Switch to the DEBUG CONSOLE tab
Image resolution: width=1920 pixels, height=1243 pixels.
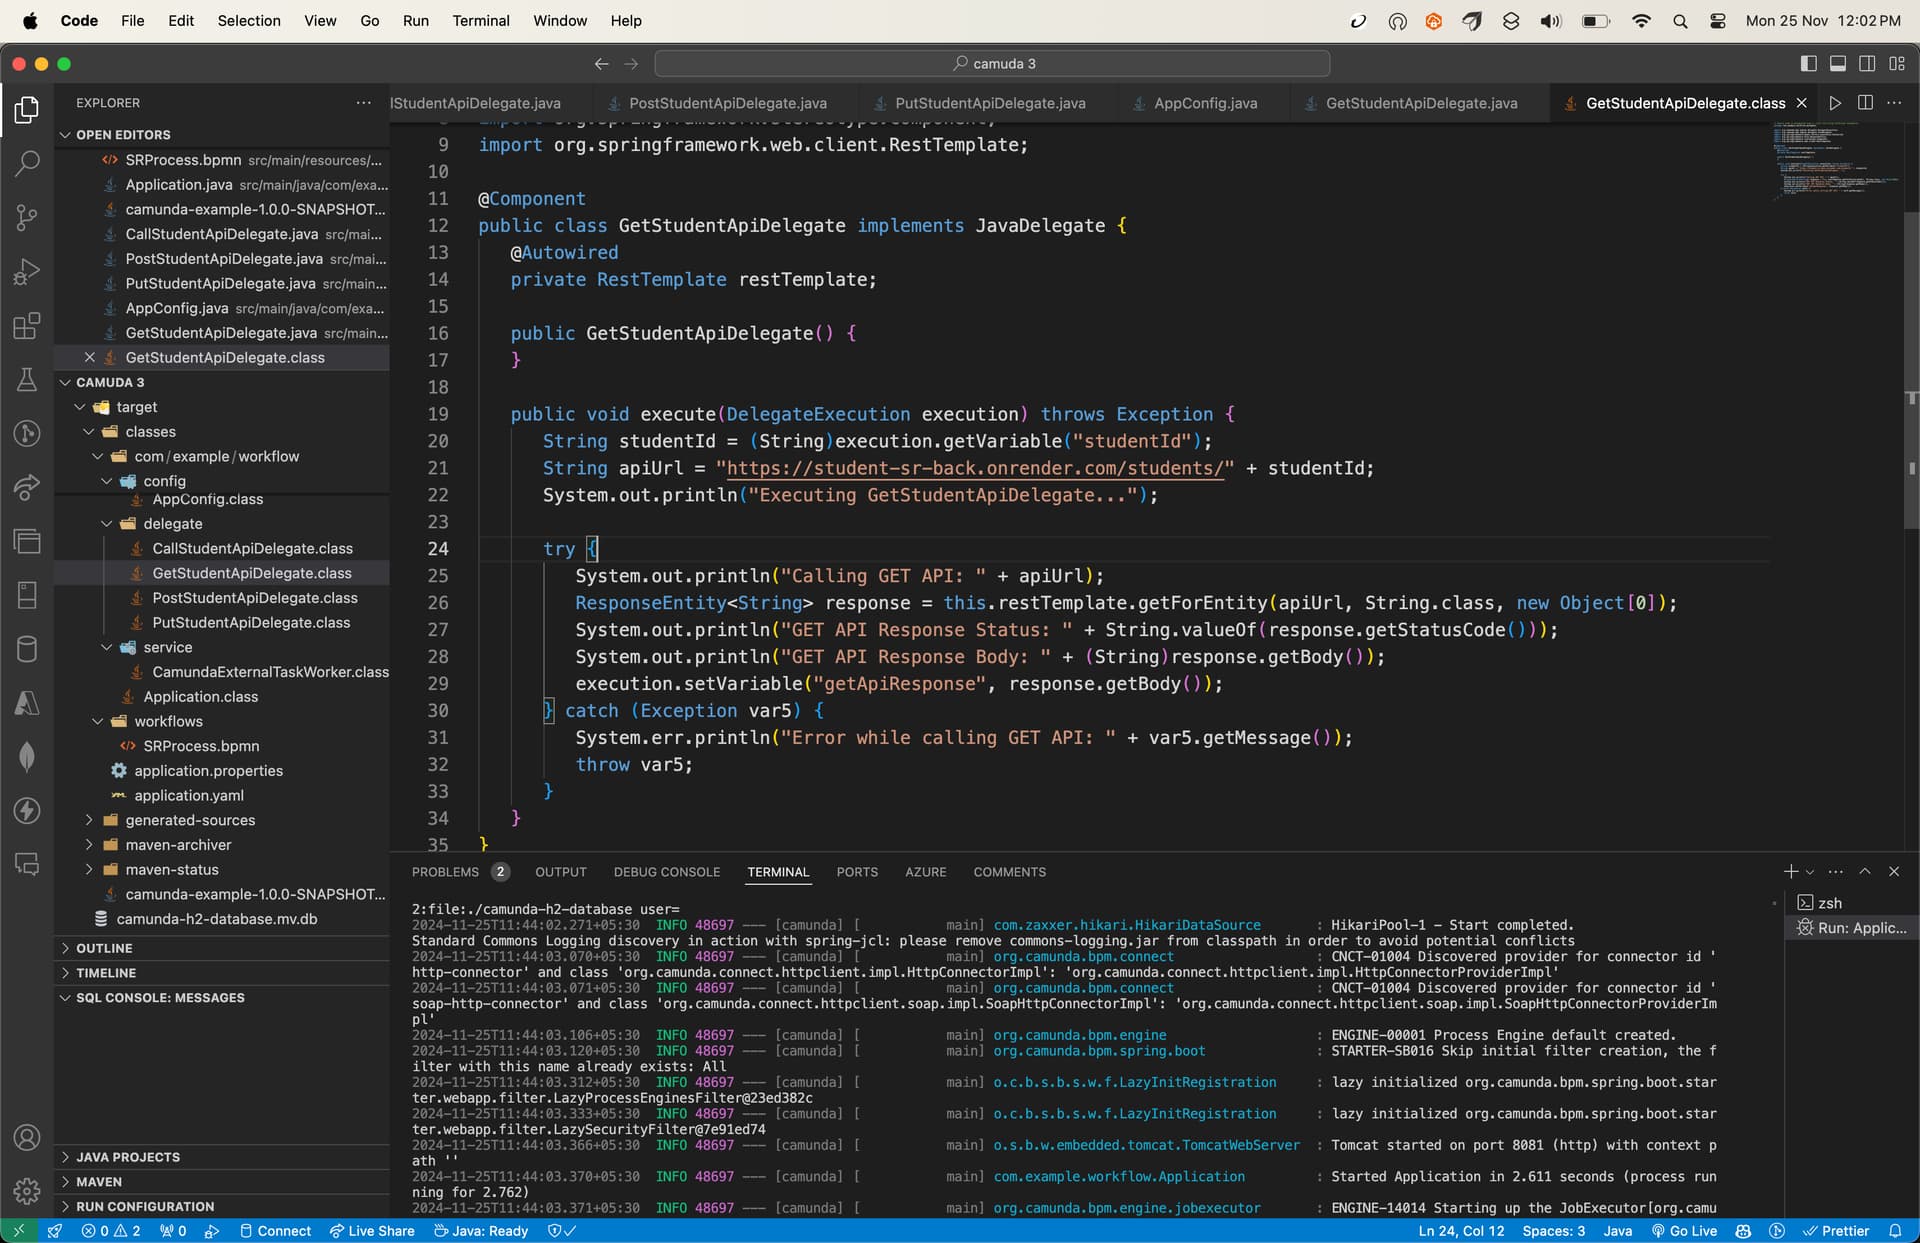pyautogui.click(x=667, y=872)
